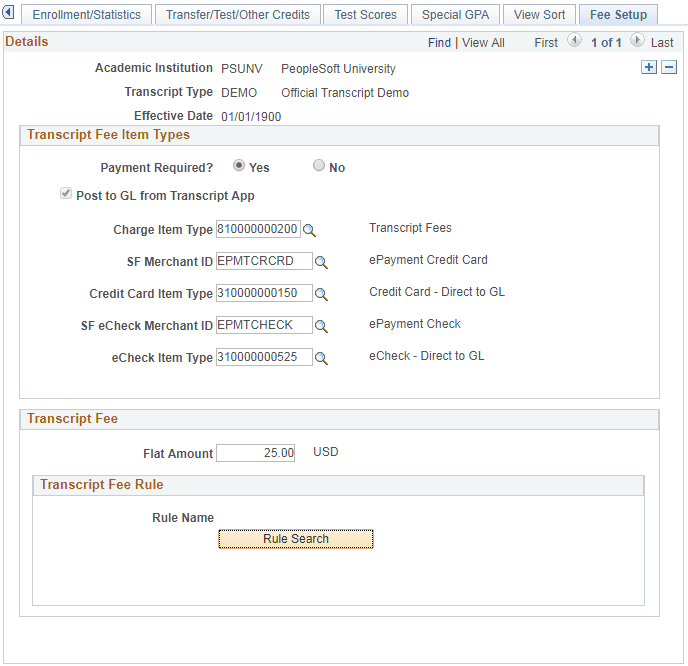Click the First link
688x666 pixels.
click(546, 43)
